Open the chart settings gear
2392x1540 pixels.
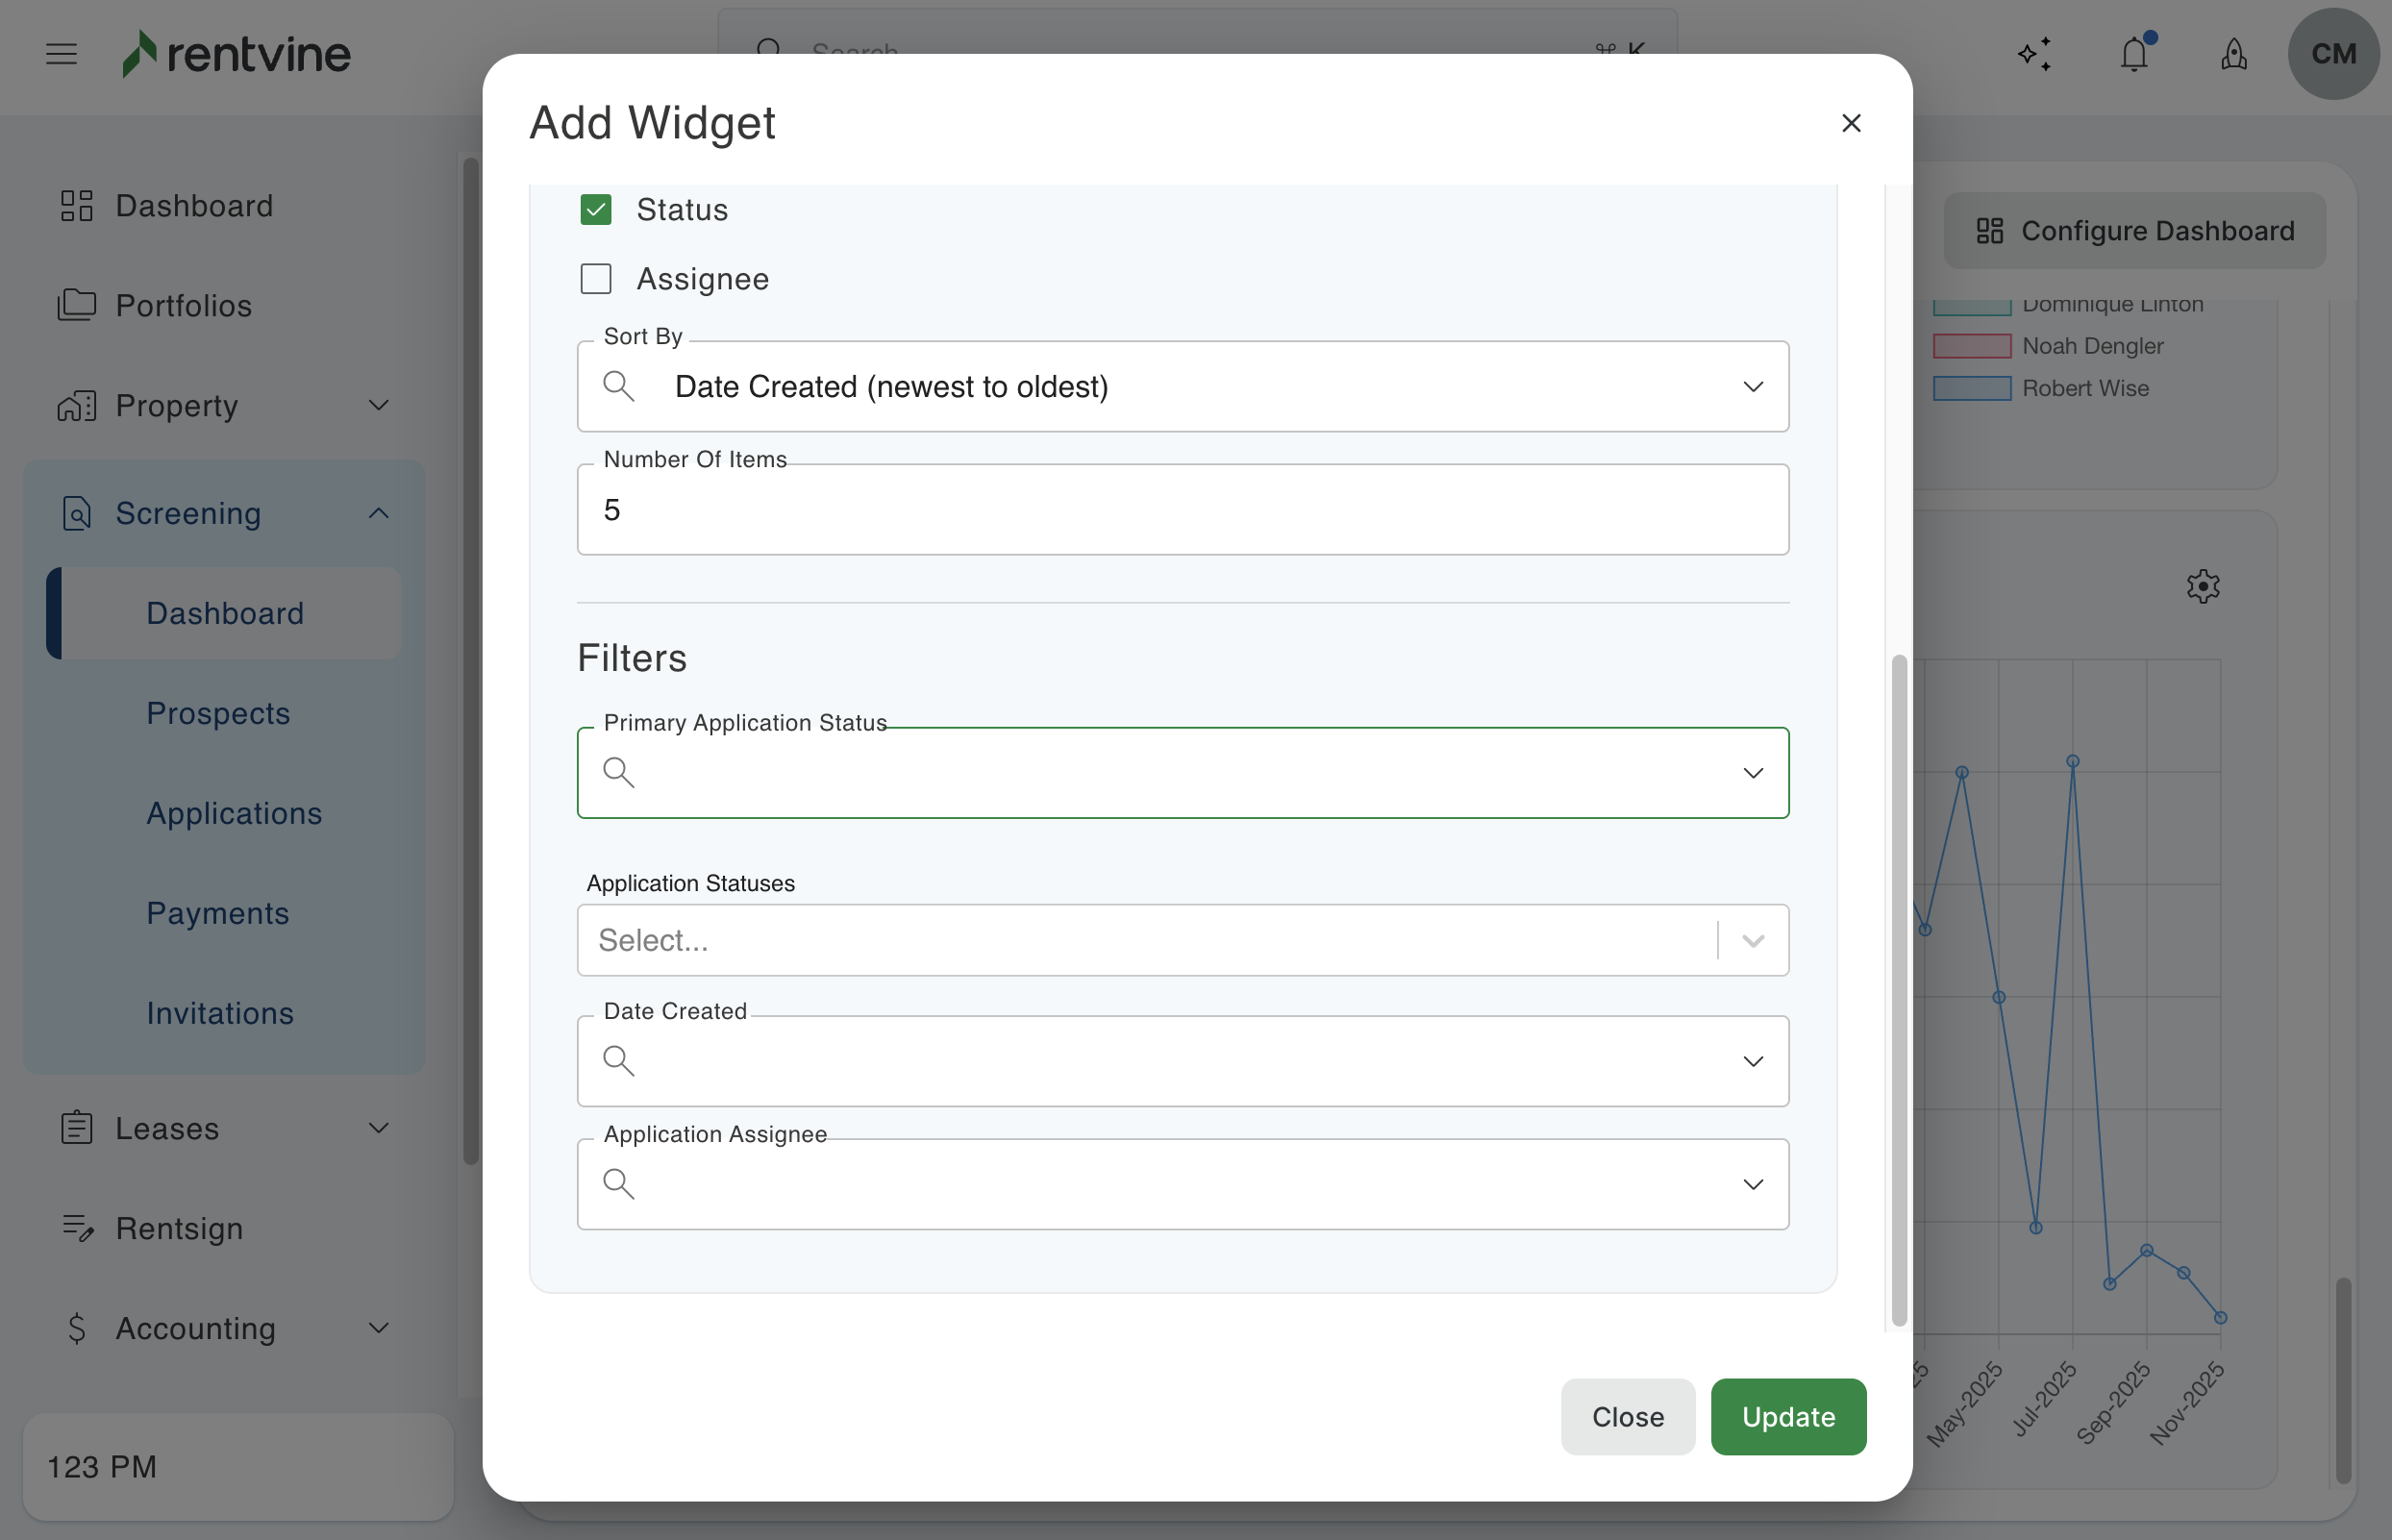pos(2203,586)
